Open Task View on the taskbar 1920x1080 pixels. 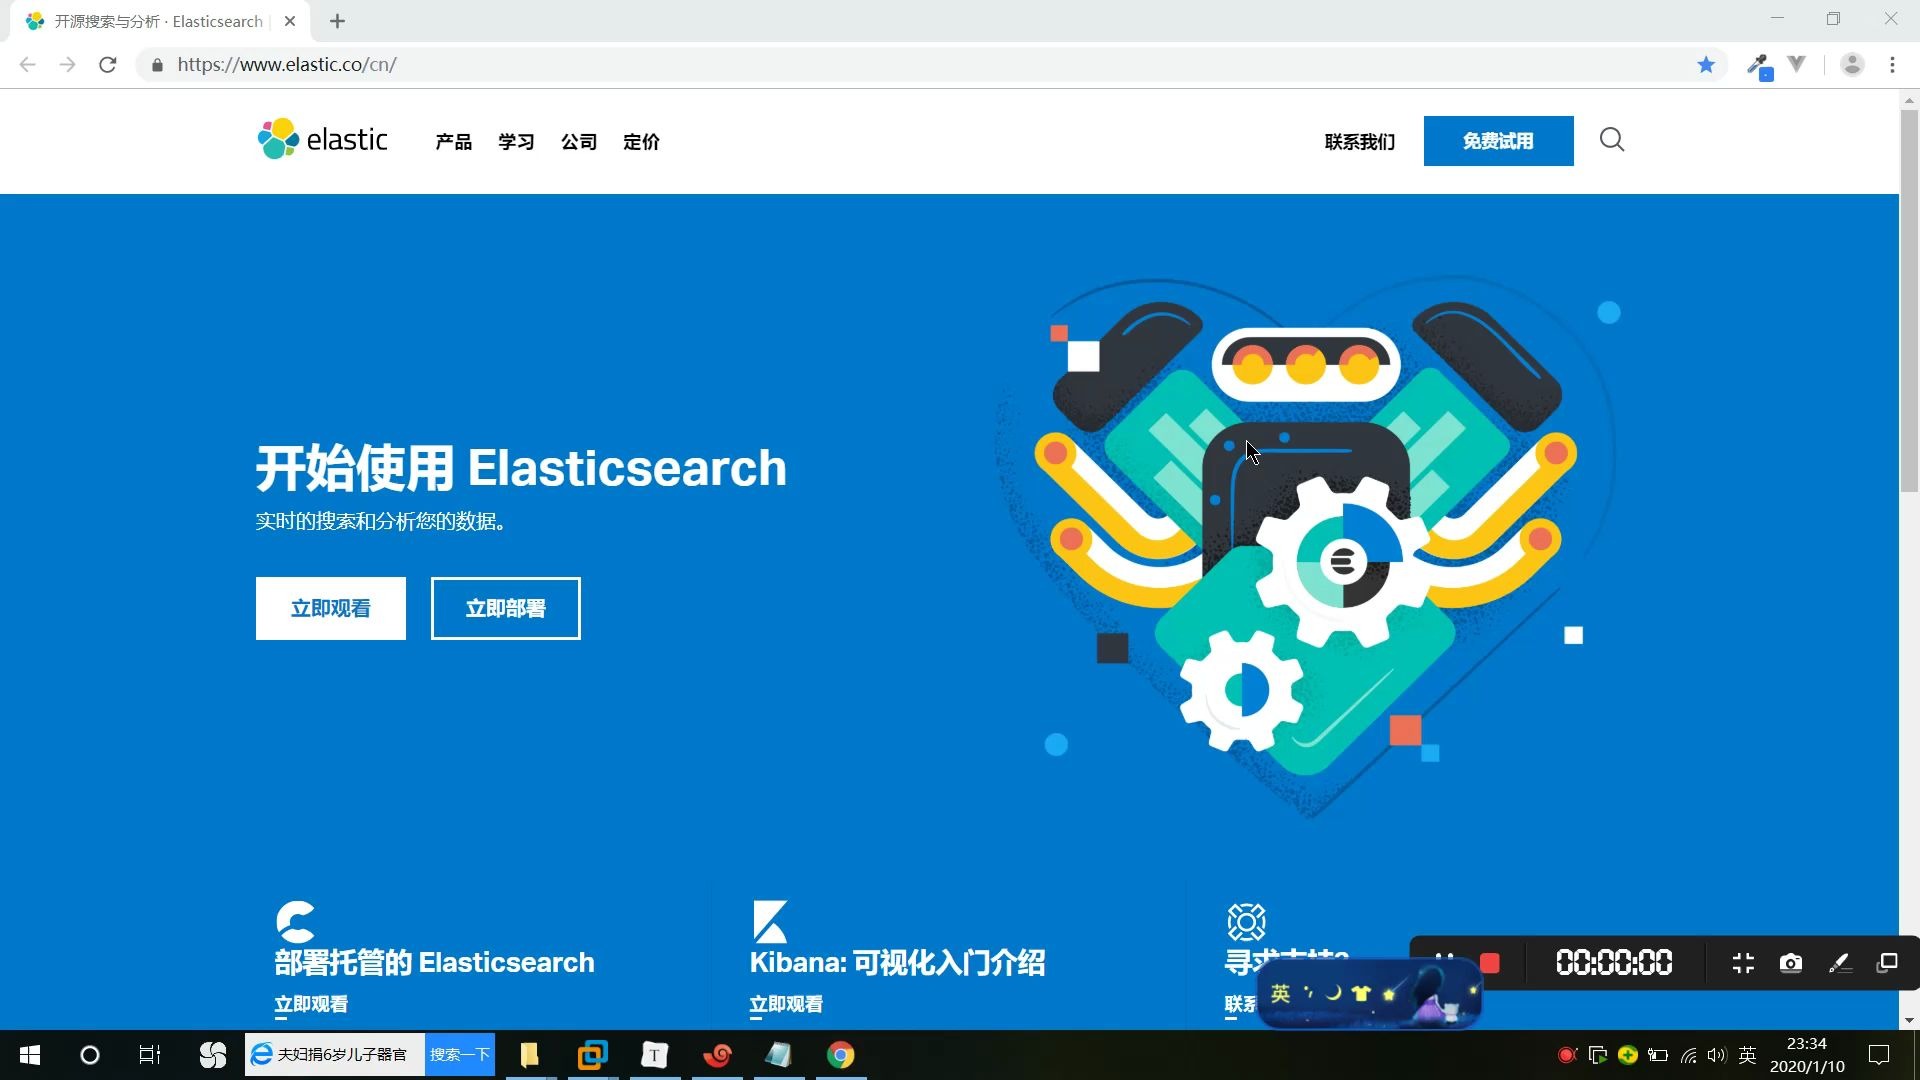click(150, 1055)
